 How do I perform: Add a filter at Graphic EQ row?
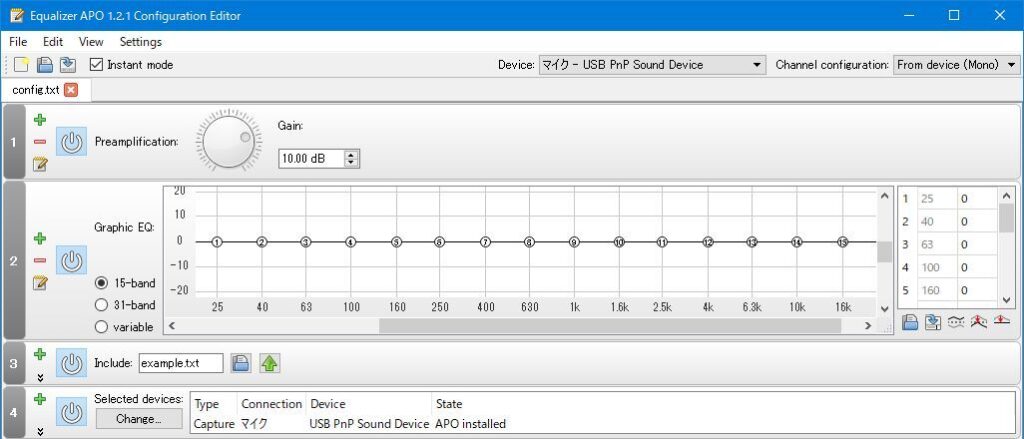40,238
